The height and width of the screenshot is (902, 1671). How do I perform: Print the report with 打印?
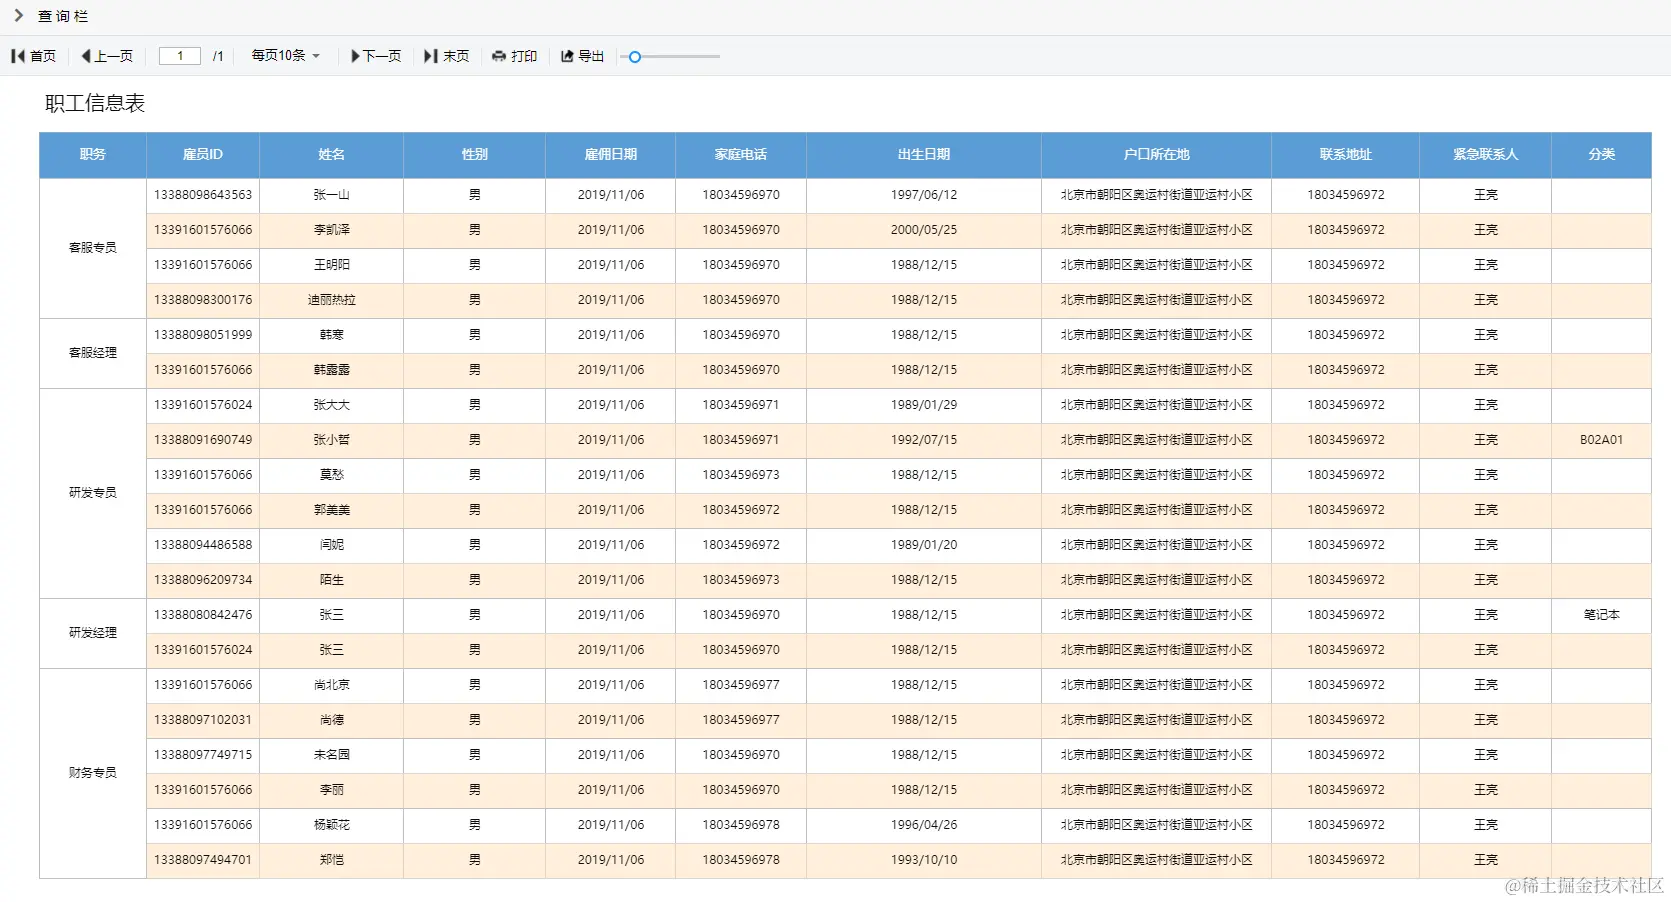(x=515, y=56)
